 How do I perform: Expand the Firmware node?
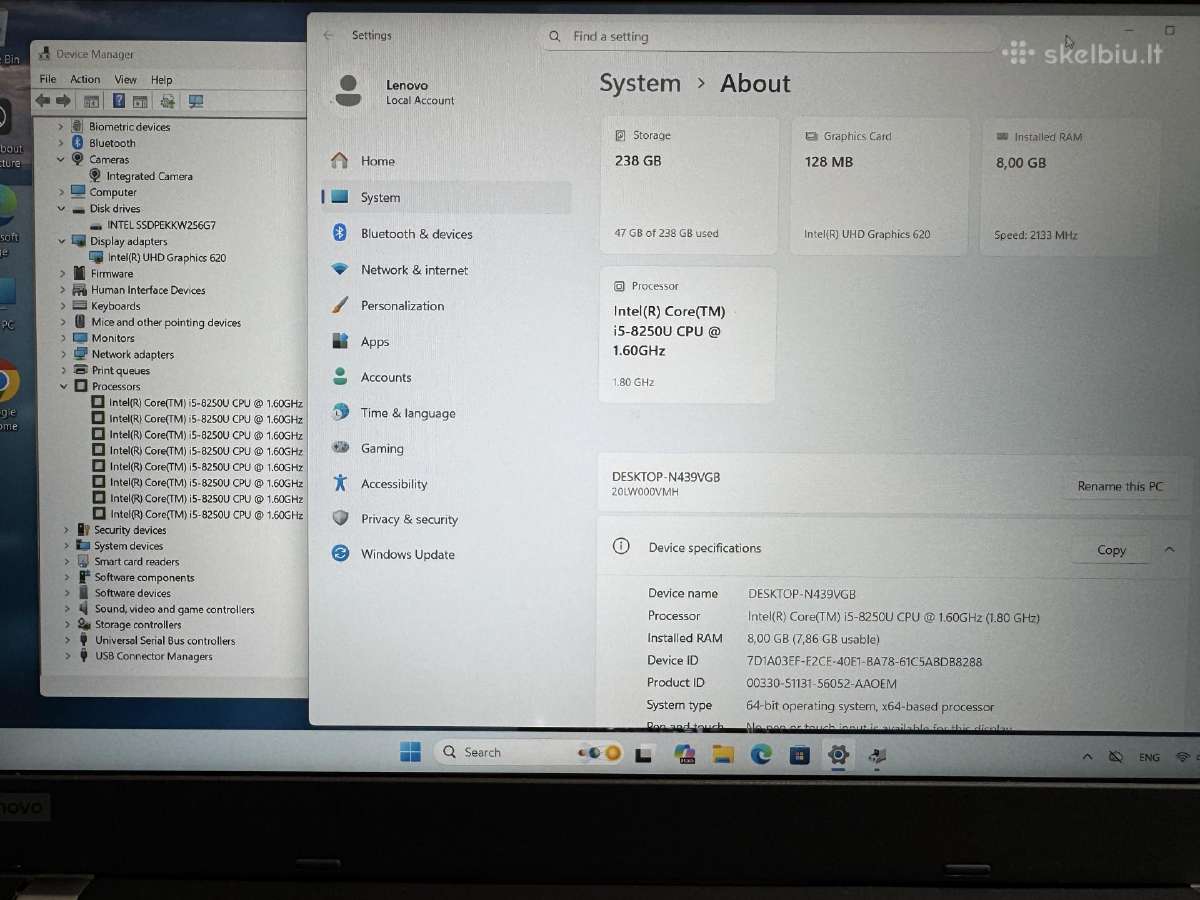point(63,273)
